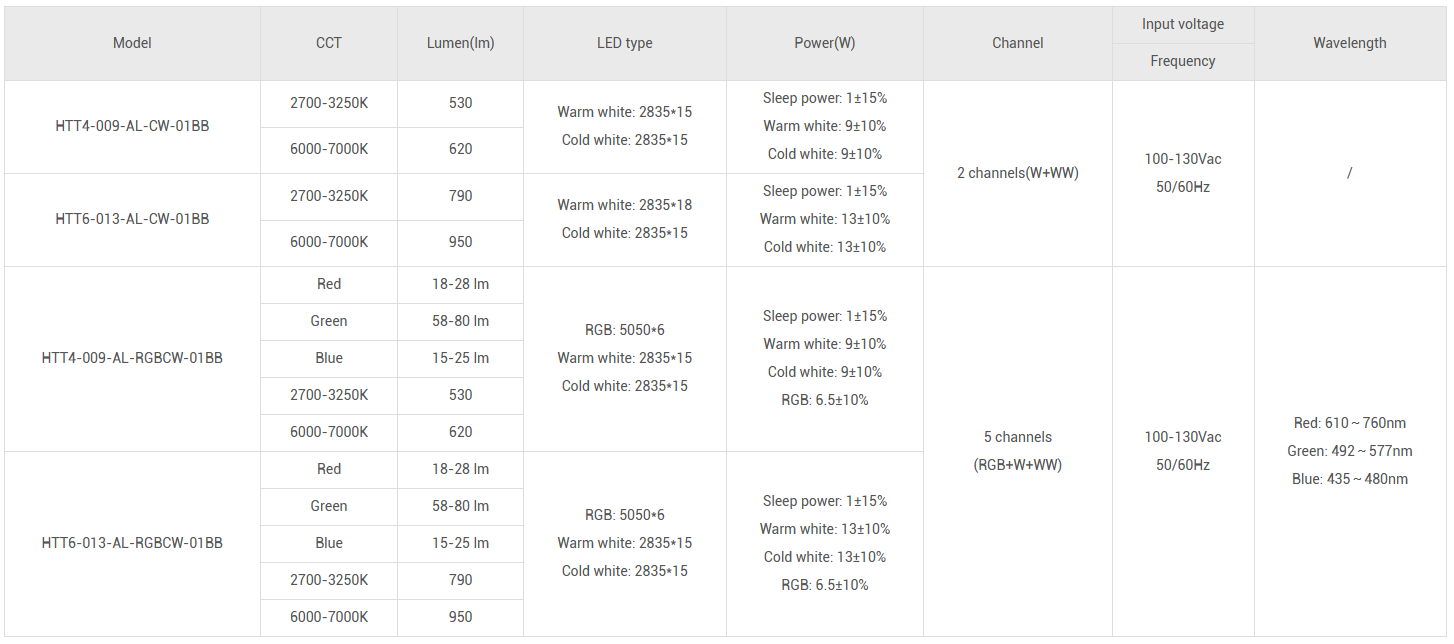Image resolution: width=1454 pixels, height=644 pixels.
Task: Click the 2 channels(W+WW) cell
Action: [x=1017, y=173]
